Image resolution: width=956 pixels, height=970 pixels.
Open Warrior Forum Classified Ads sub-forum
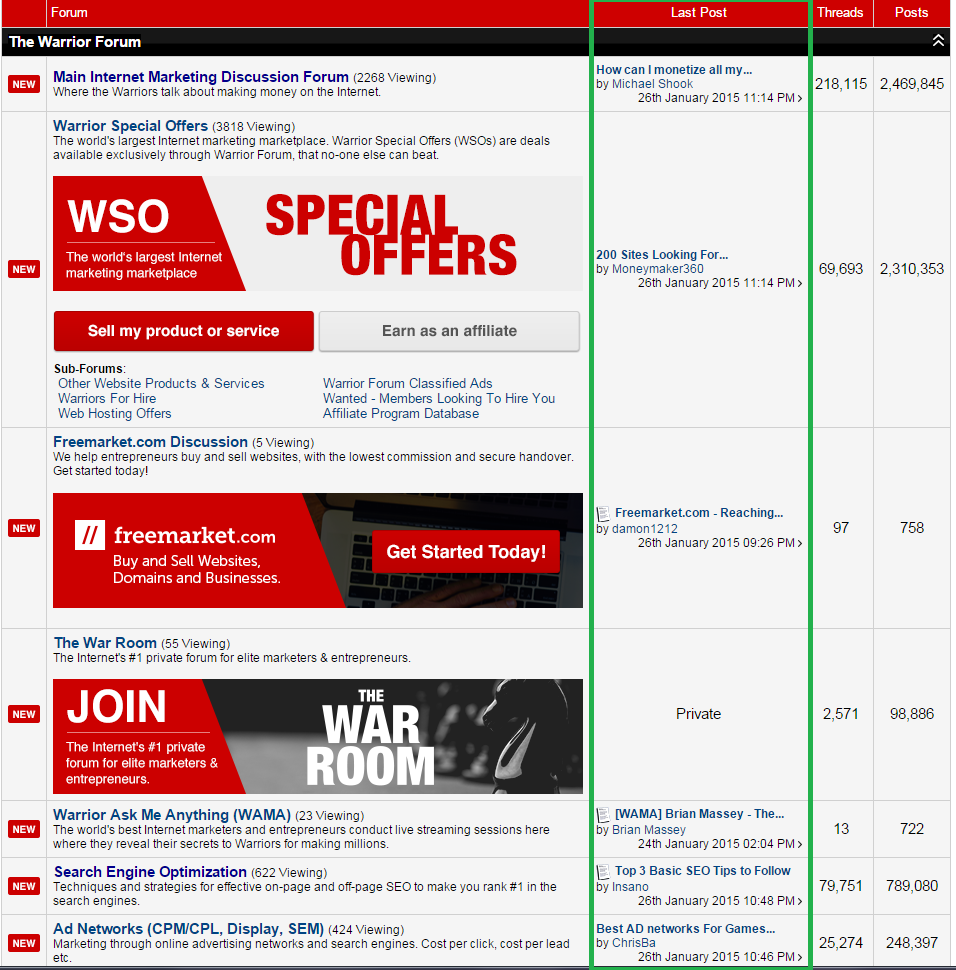[407, 384]
